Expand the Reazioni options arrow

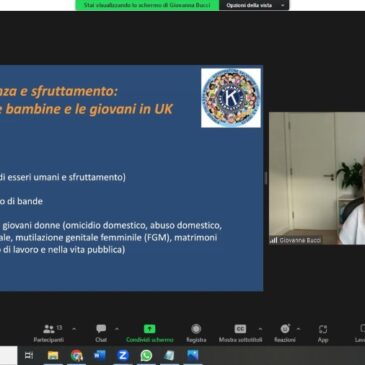click(x=298, y=329)
